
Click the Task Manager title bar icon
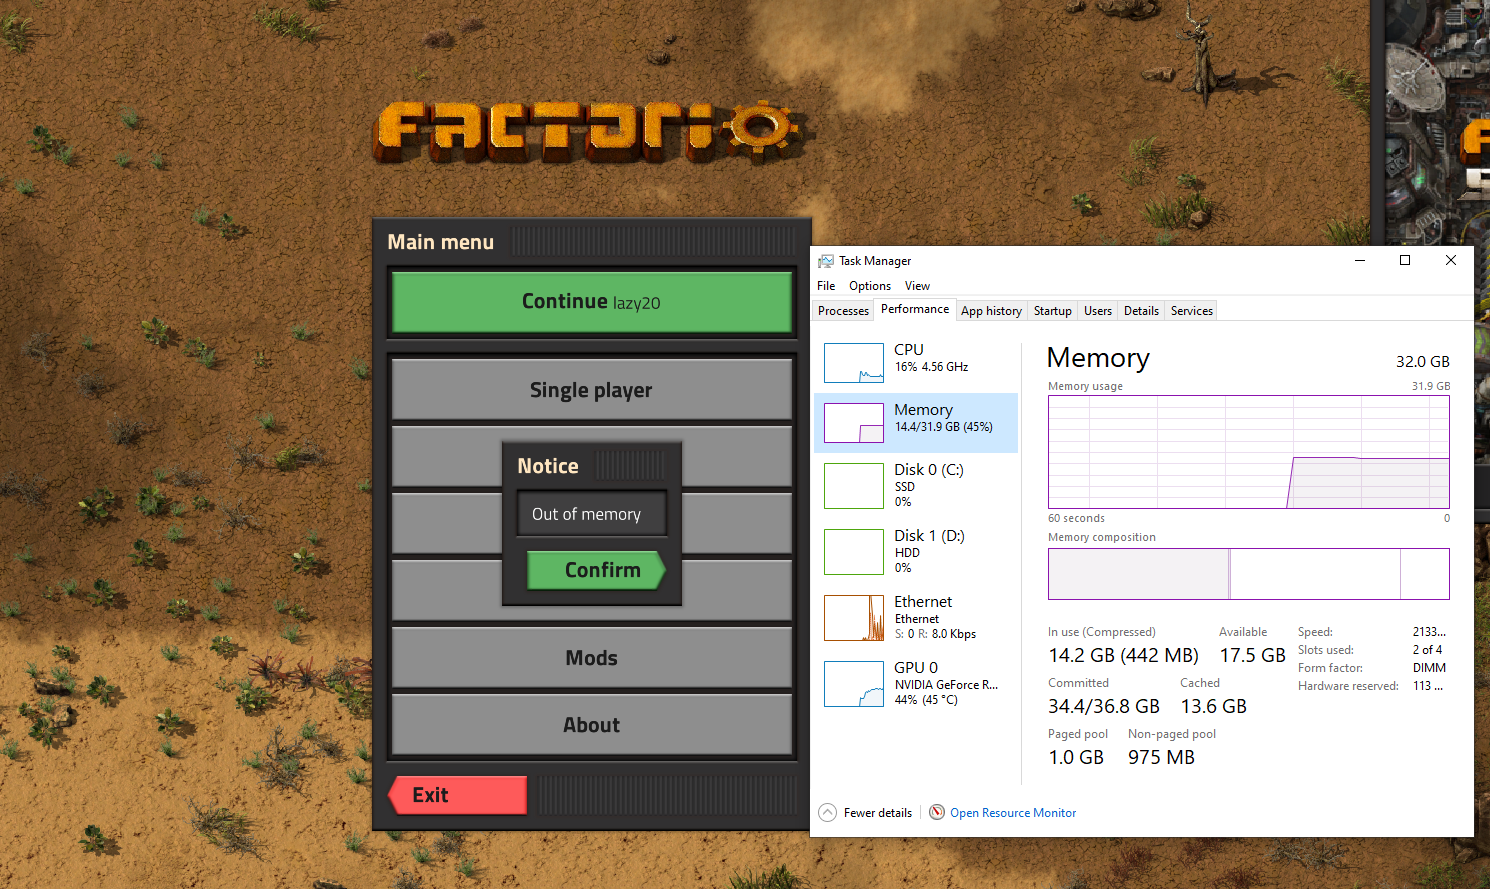(825, 261)
